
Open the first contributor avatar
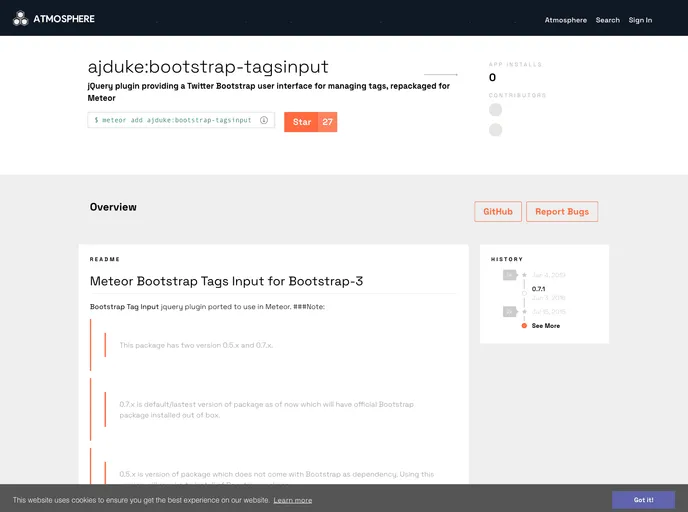tap(495, 110)
